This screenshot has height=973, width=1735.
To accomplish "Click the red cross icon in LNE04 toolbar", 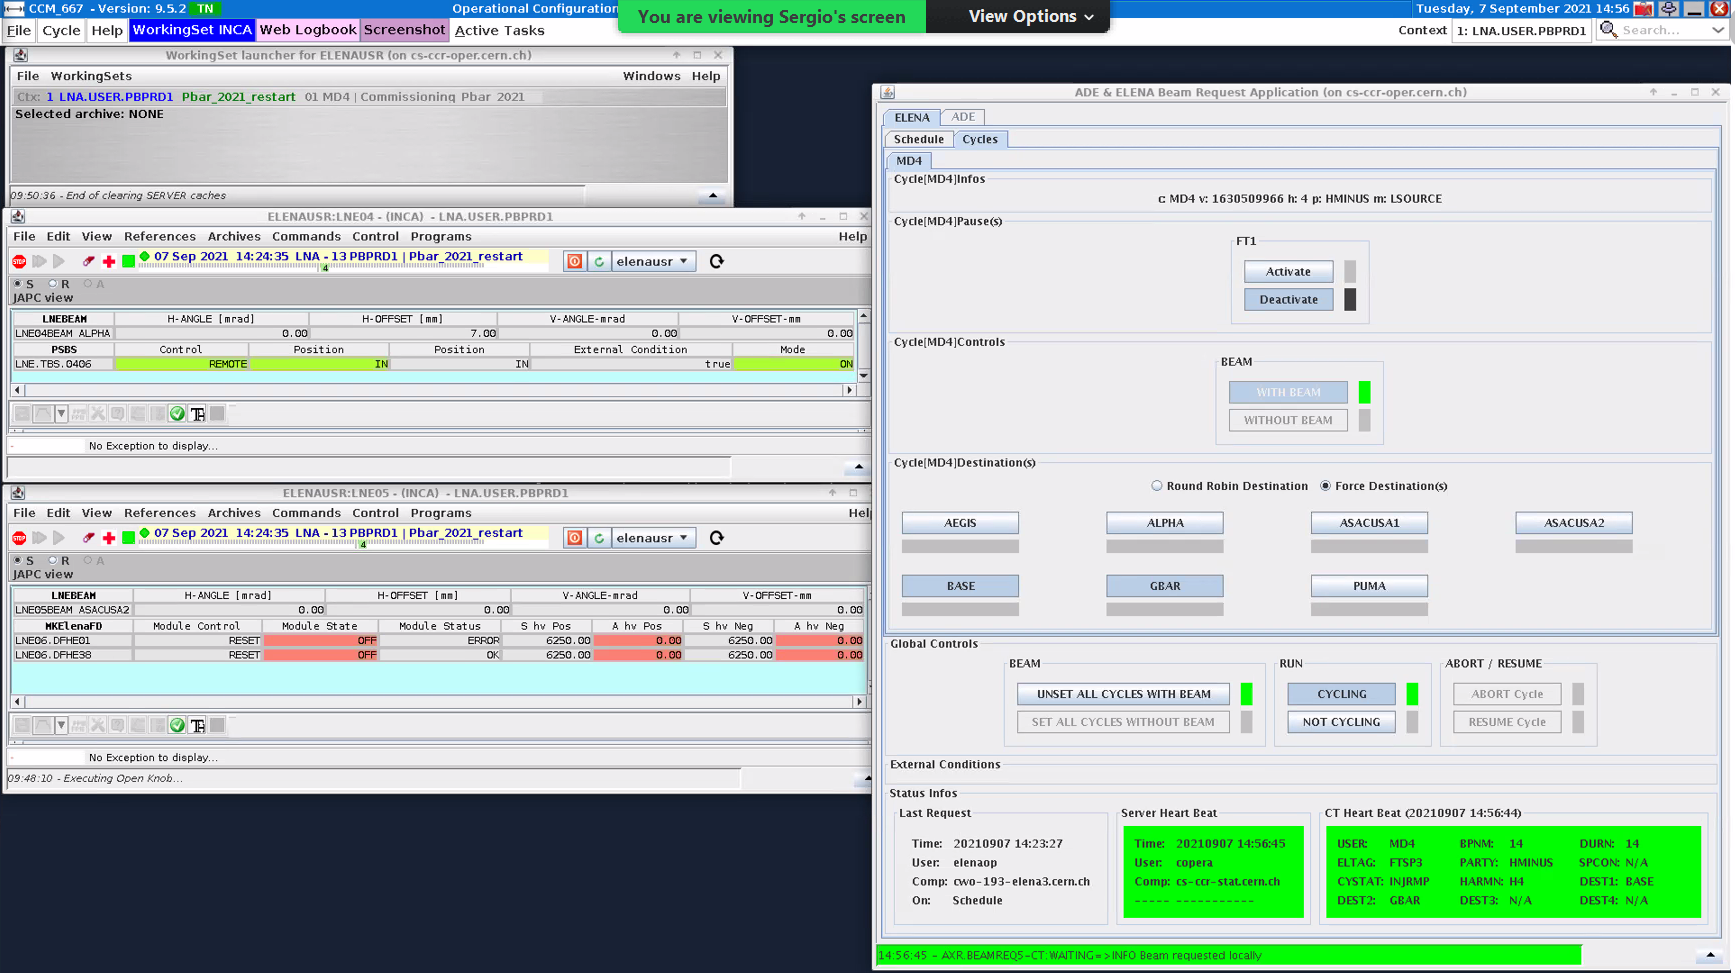I will tap(109, 262).
